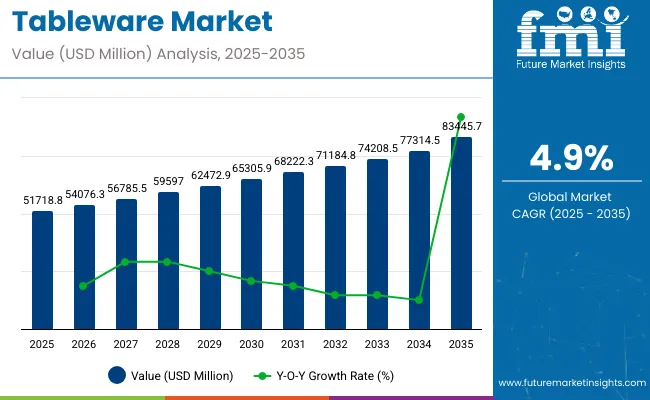Screen dimensions: 650x400
Task: Click the subtitle Value (USD Million) Analysis, 2025-2035
Action: [x=158, y=54]
